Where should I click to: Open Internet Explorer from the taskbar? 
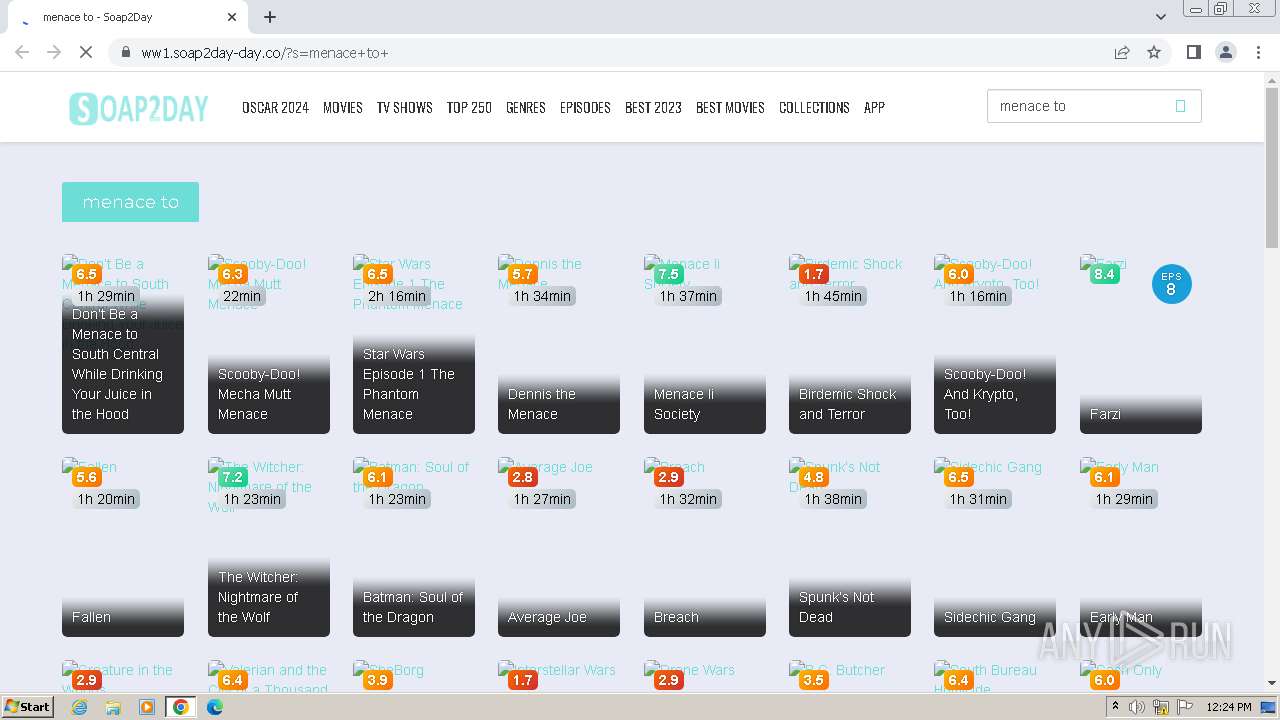[80, 707]
